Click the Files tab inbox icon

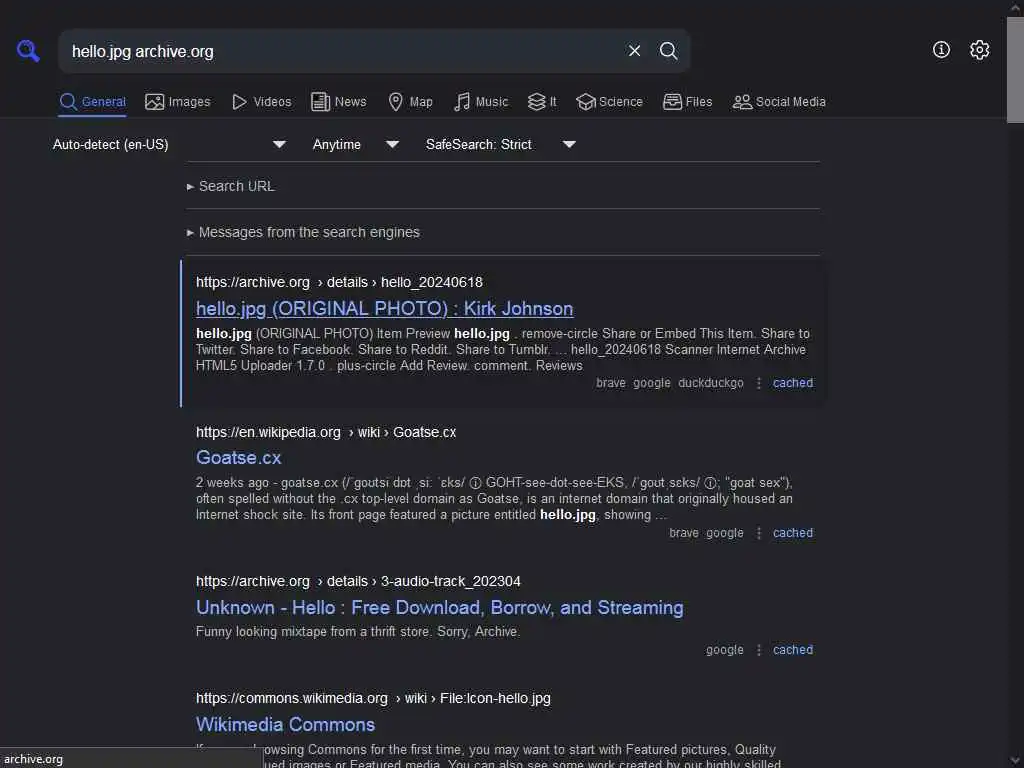pyautogui.click(x=673, y=102)
